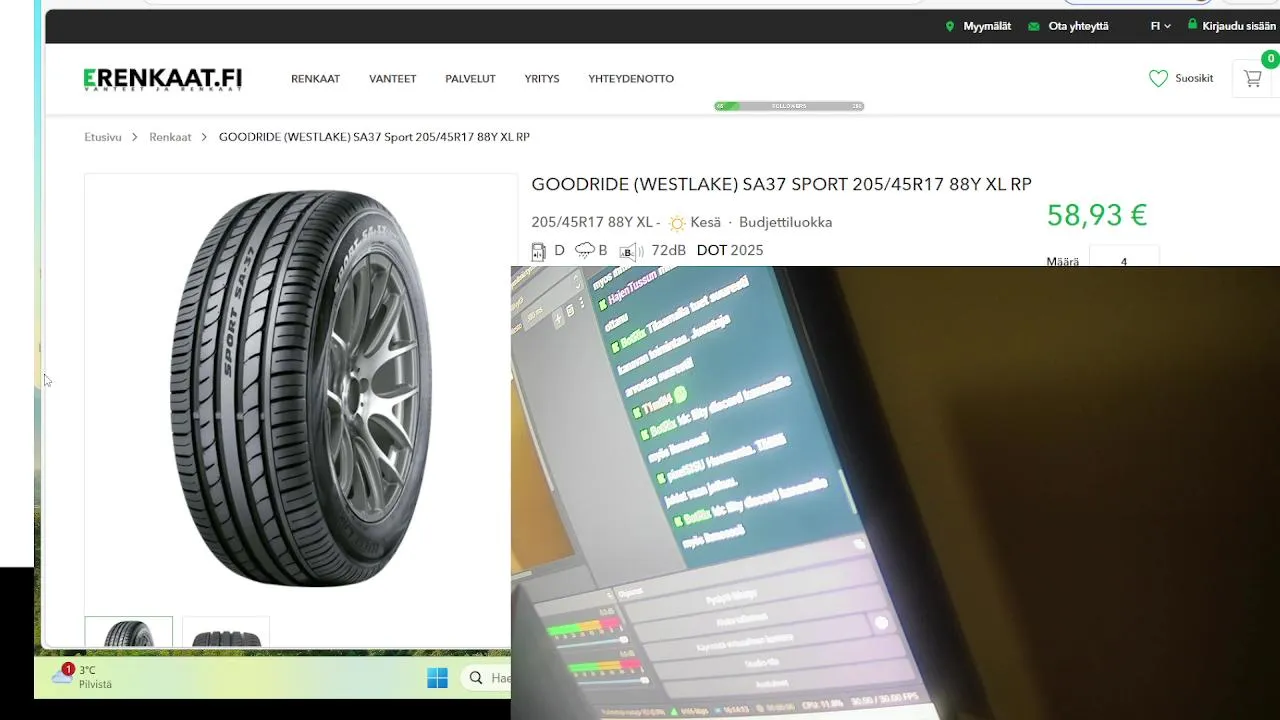Click the Myymälät location pin icon
Viewport: 1280px width, 720px height.
[950, 26]
